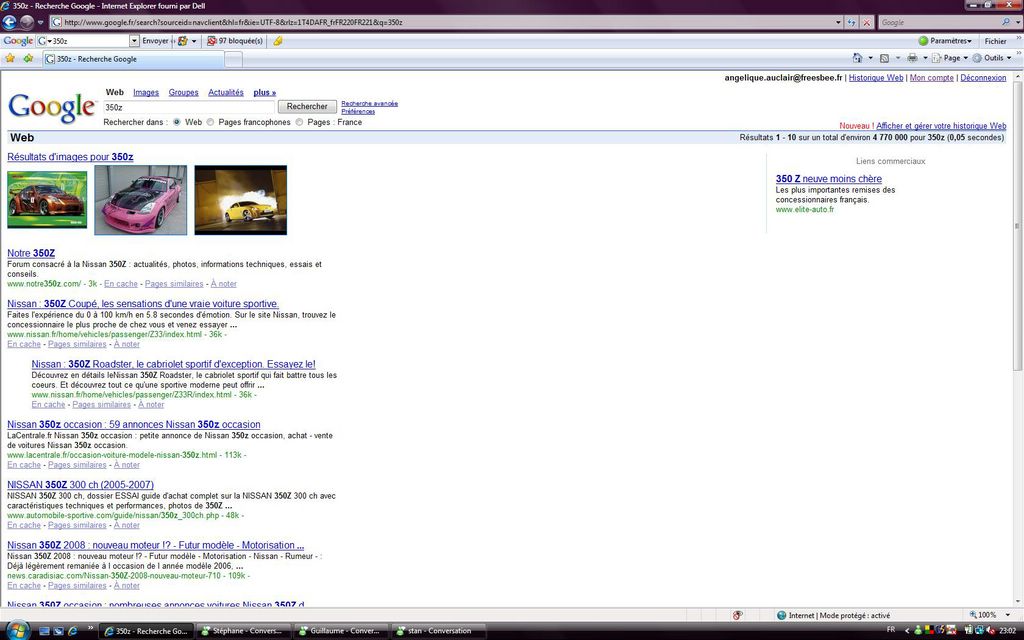Click the browser Back arrow button

pyautogui.click(x=10, y=22)
